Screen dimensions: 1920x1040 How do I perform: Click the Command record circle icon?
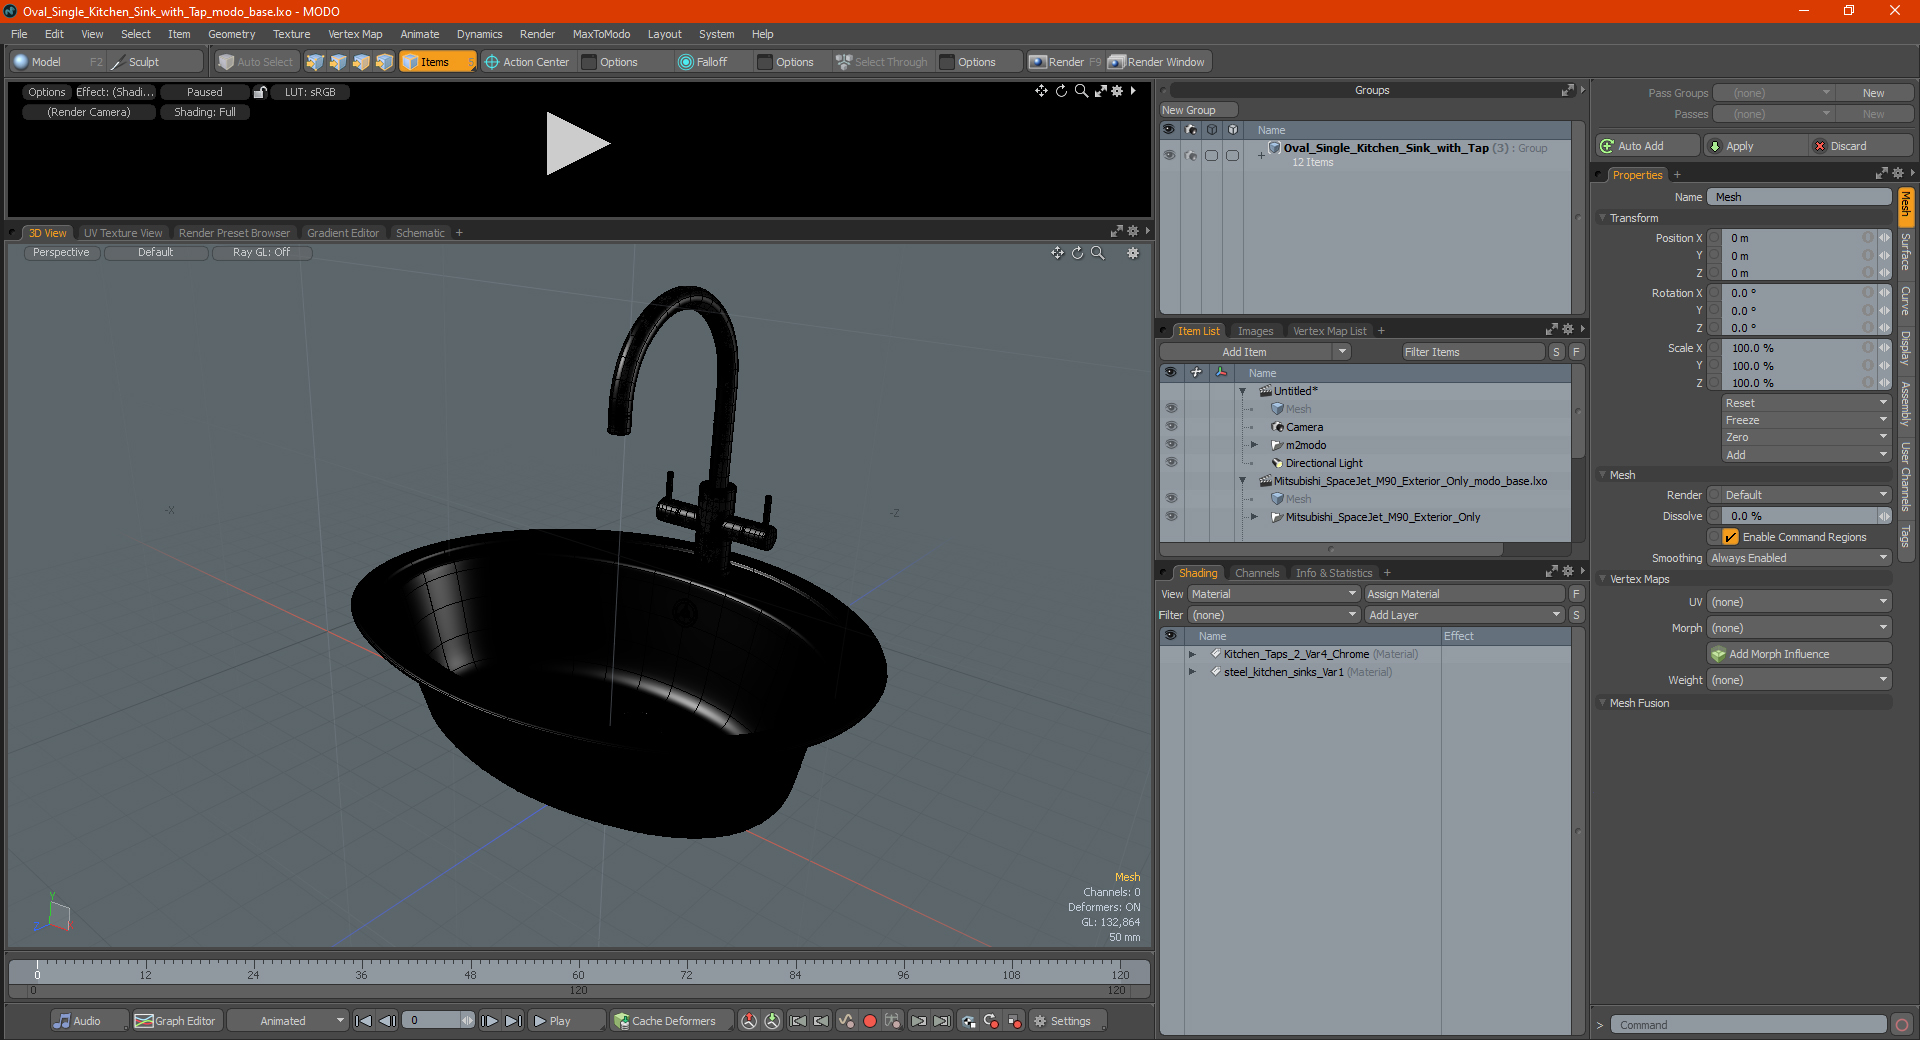pyautogui.click(x=1902, y=1025)
